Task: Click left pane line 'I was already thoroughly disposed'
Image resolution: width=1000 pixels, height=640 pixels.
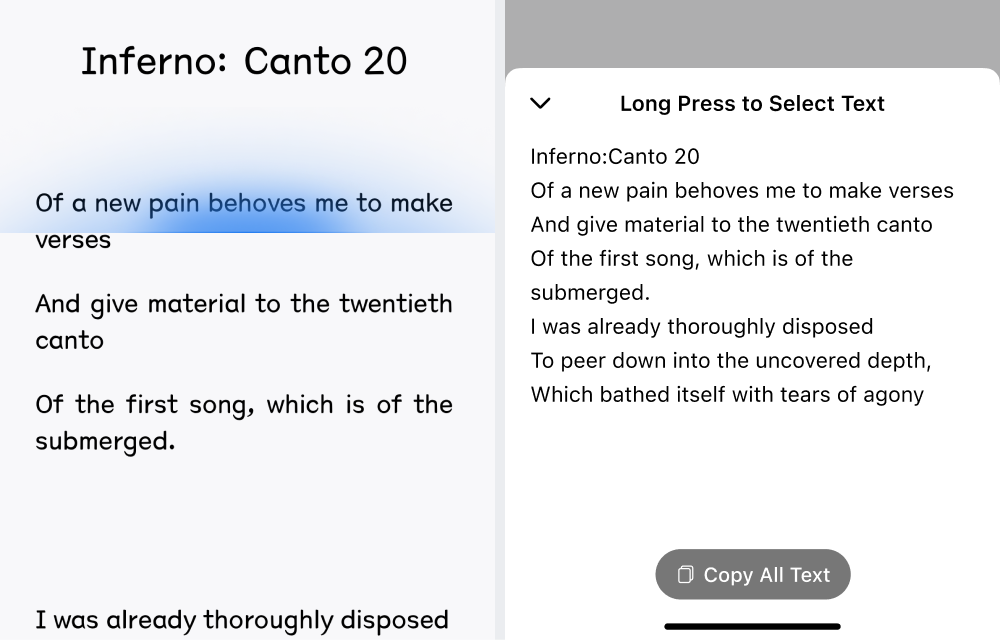Action: click(242, 620)
